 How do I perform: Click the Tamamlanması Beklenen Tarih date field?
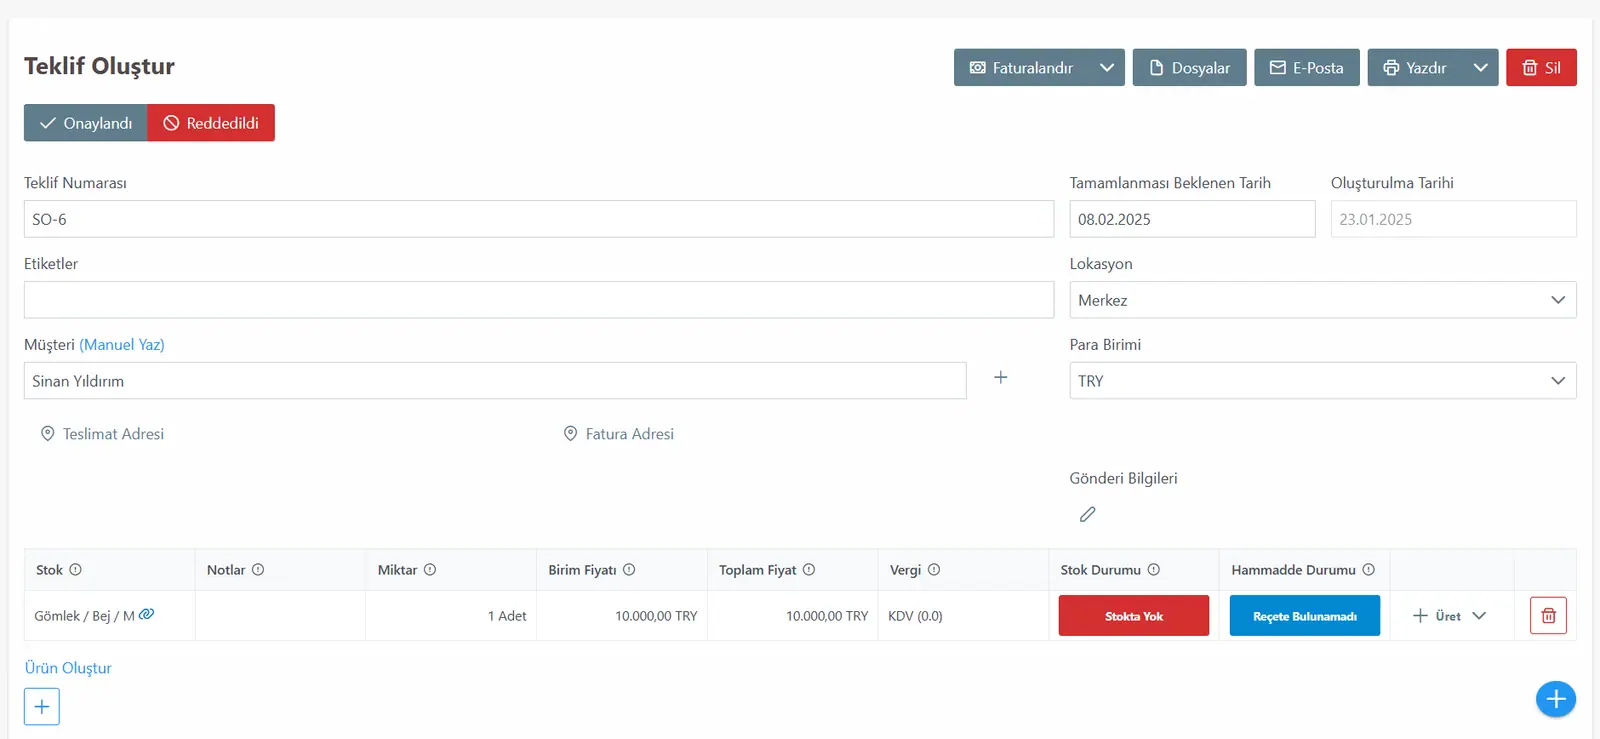tap(1192, 219)
